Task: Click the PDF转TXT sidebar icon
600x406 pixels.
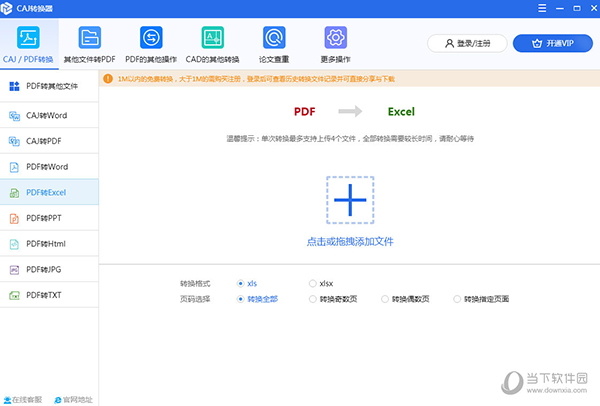Action: [14, 295]
